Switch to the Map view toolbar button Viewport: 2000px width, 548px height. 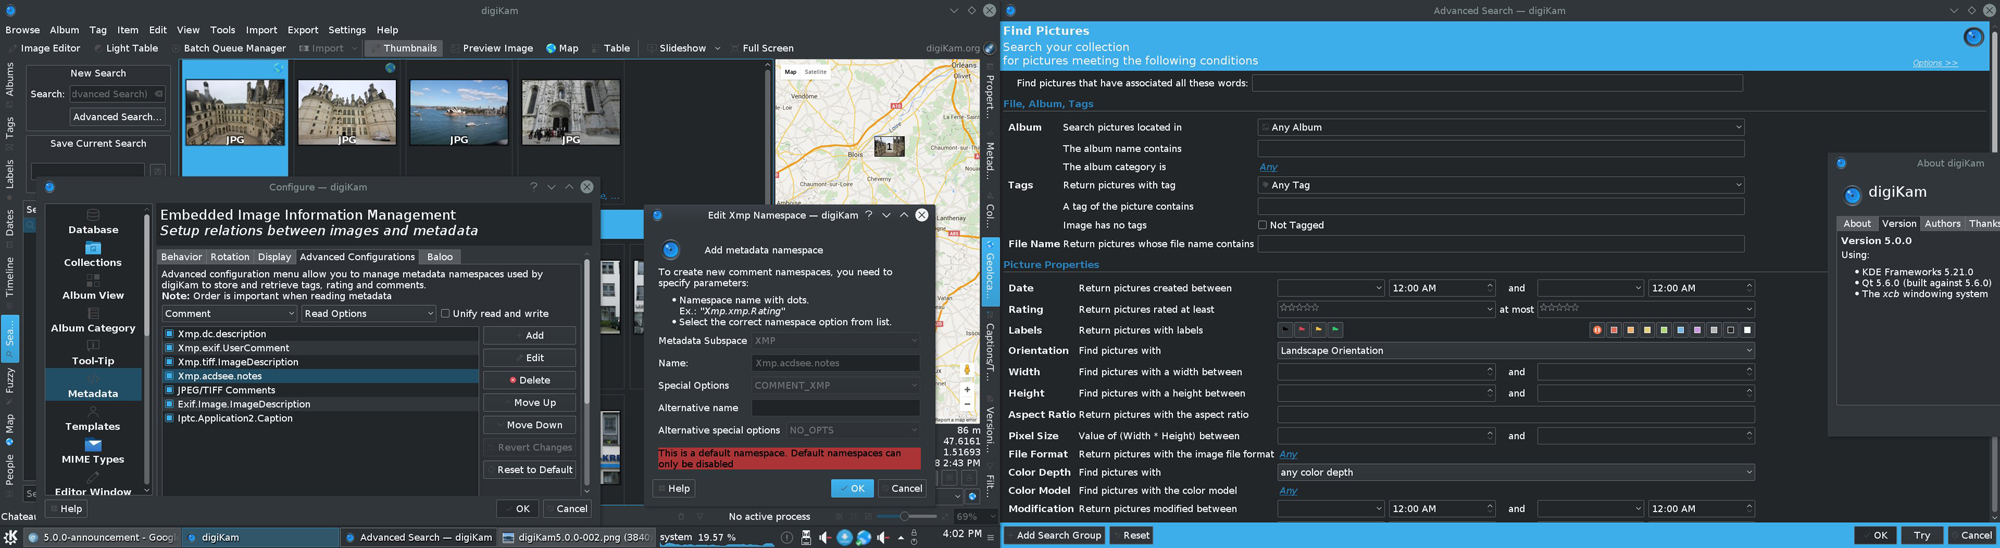(x=562, y=48)
